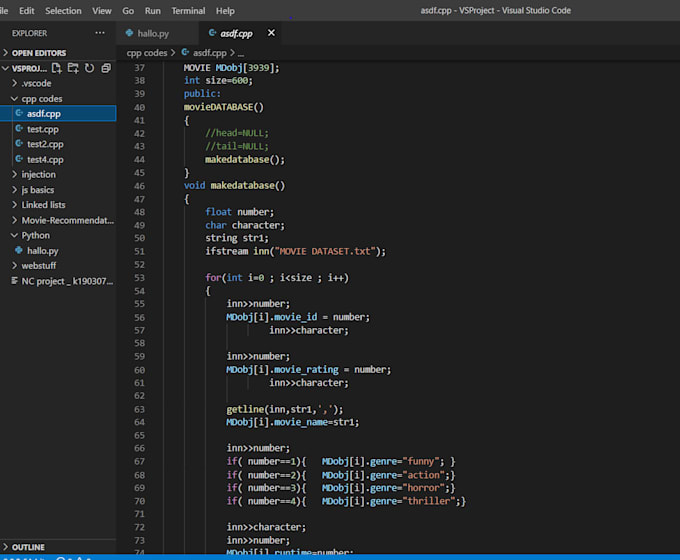Image resolution: width=680 pixels, height=560 pixels.
Task: Click the "movieDATABASE()" constructor name
Action: tap(223, 107)
